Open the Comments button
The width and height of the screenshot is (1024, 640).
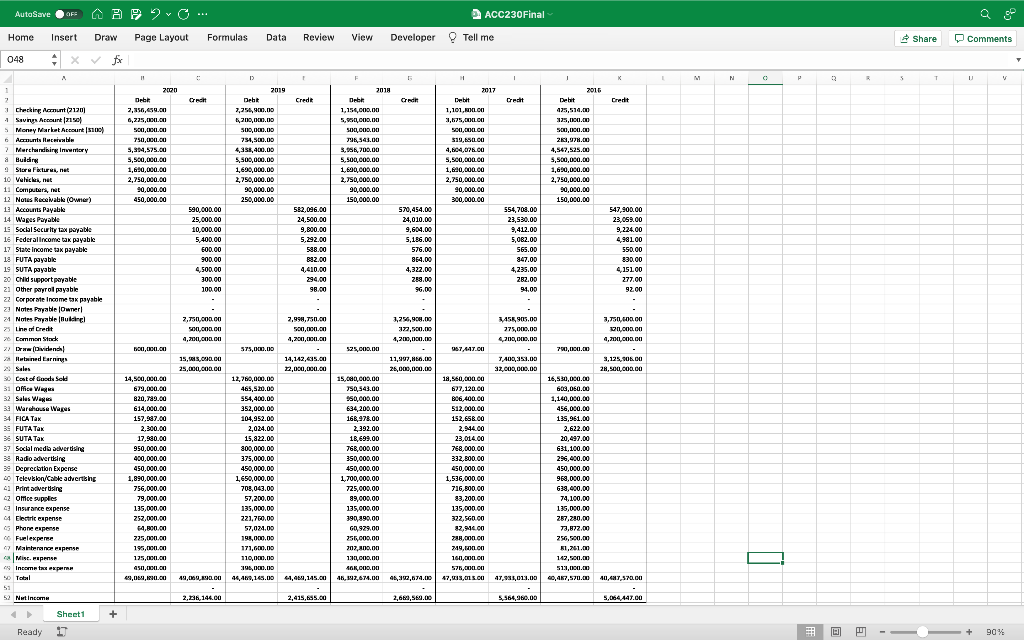pyautogui.click(x=982, y=36)
